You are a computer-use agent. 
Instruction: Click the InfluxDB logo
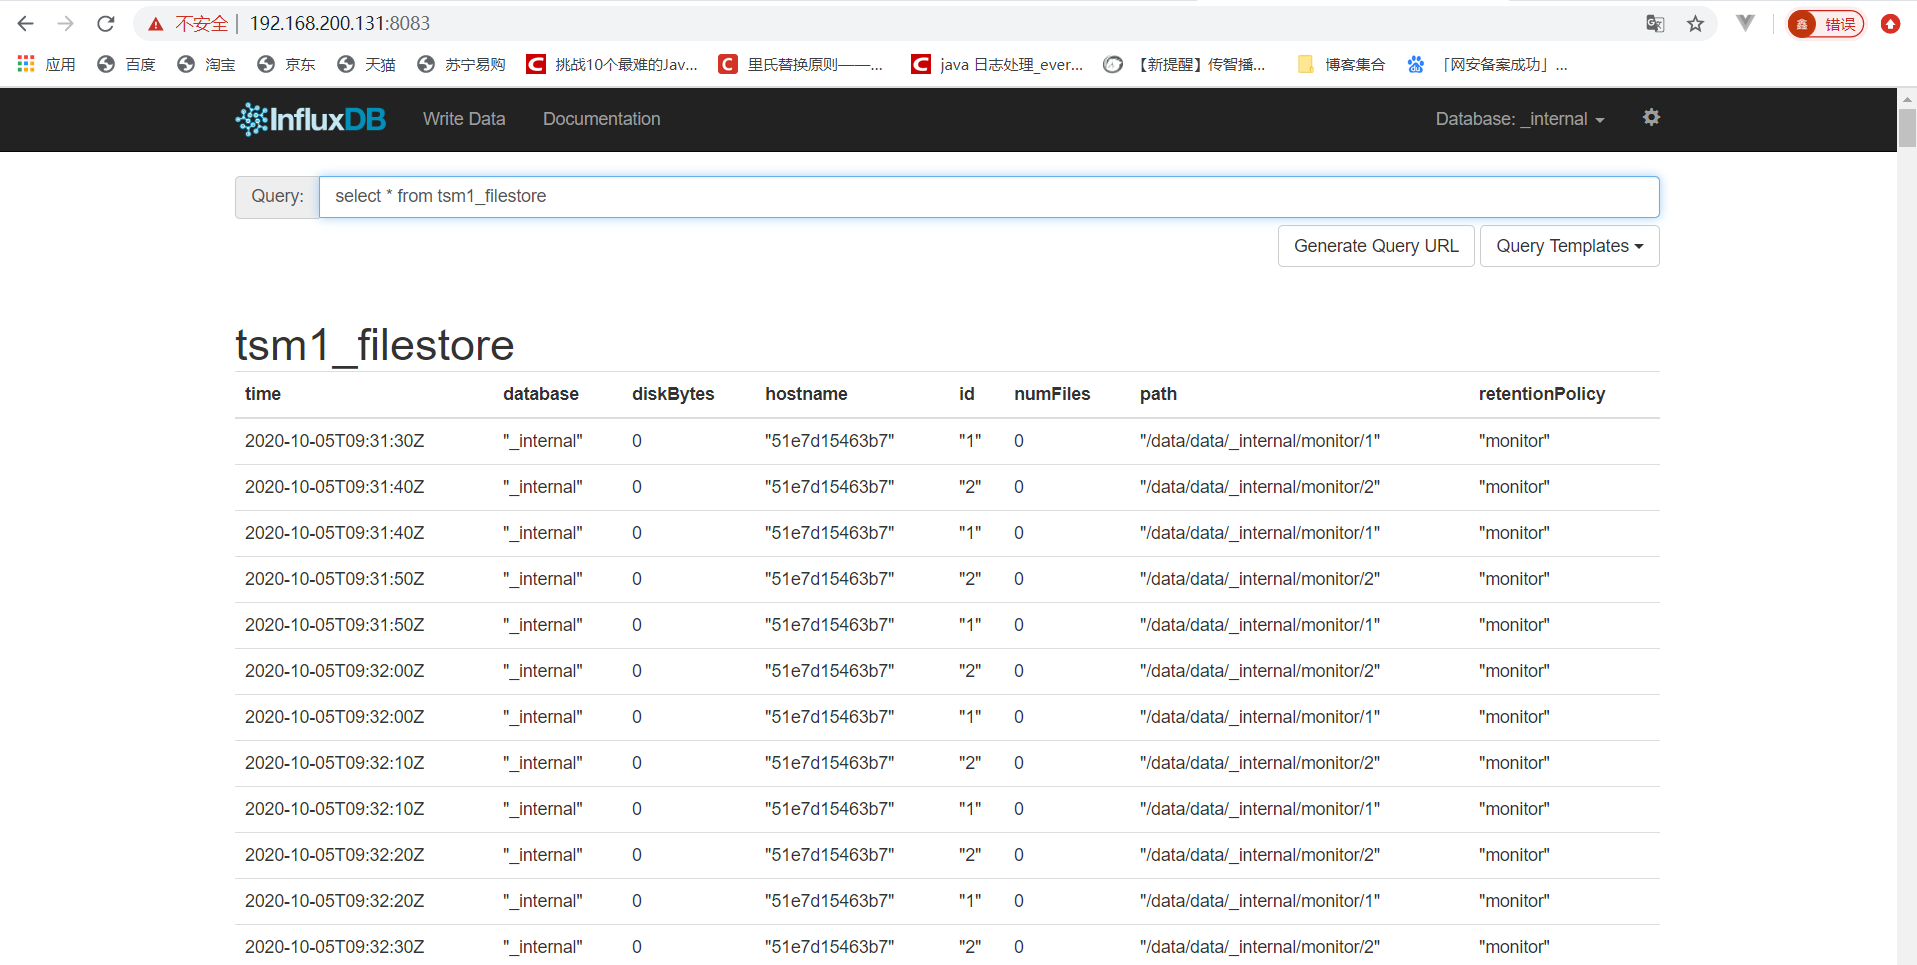click(x=311, y=119)
